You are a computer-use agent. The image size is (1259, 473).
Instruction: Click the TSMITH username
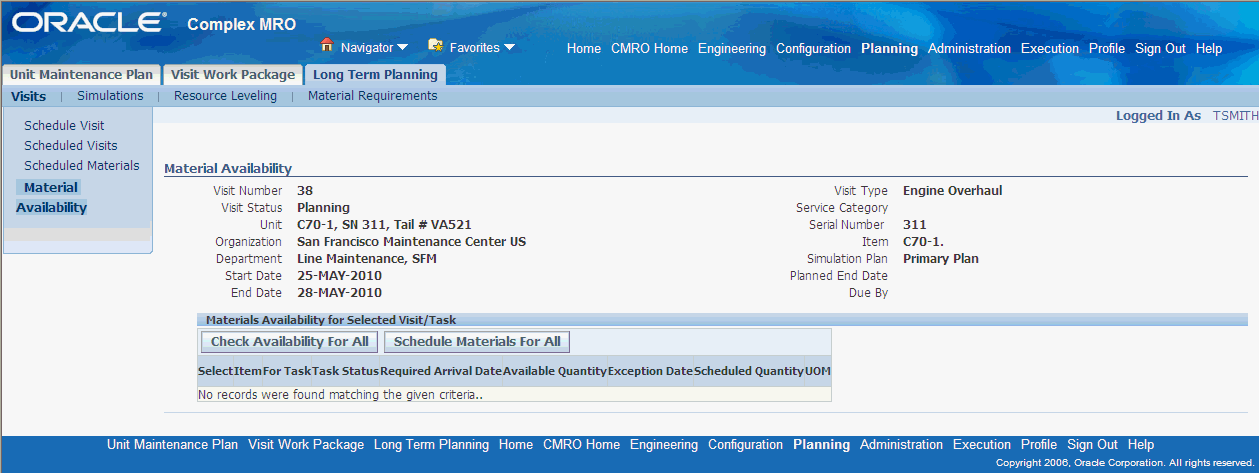point(1236,116)
